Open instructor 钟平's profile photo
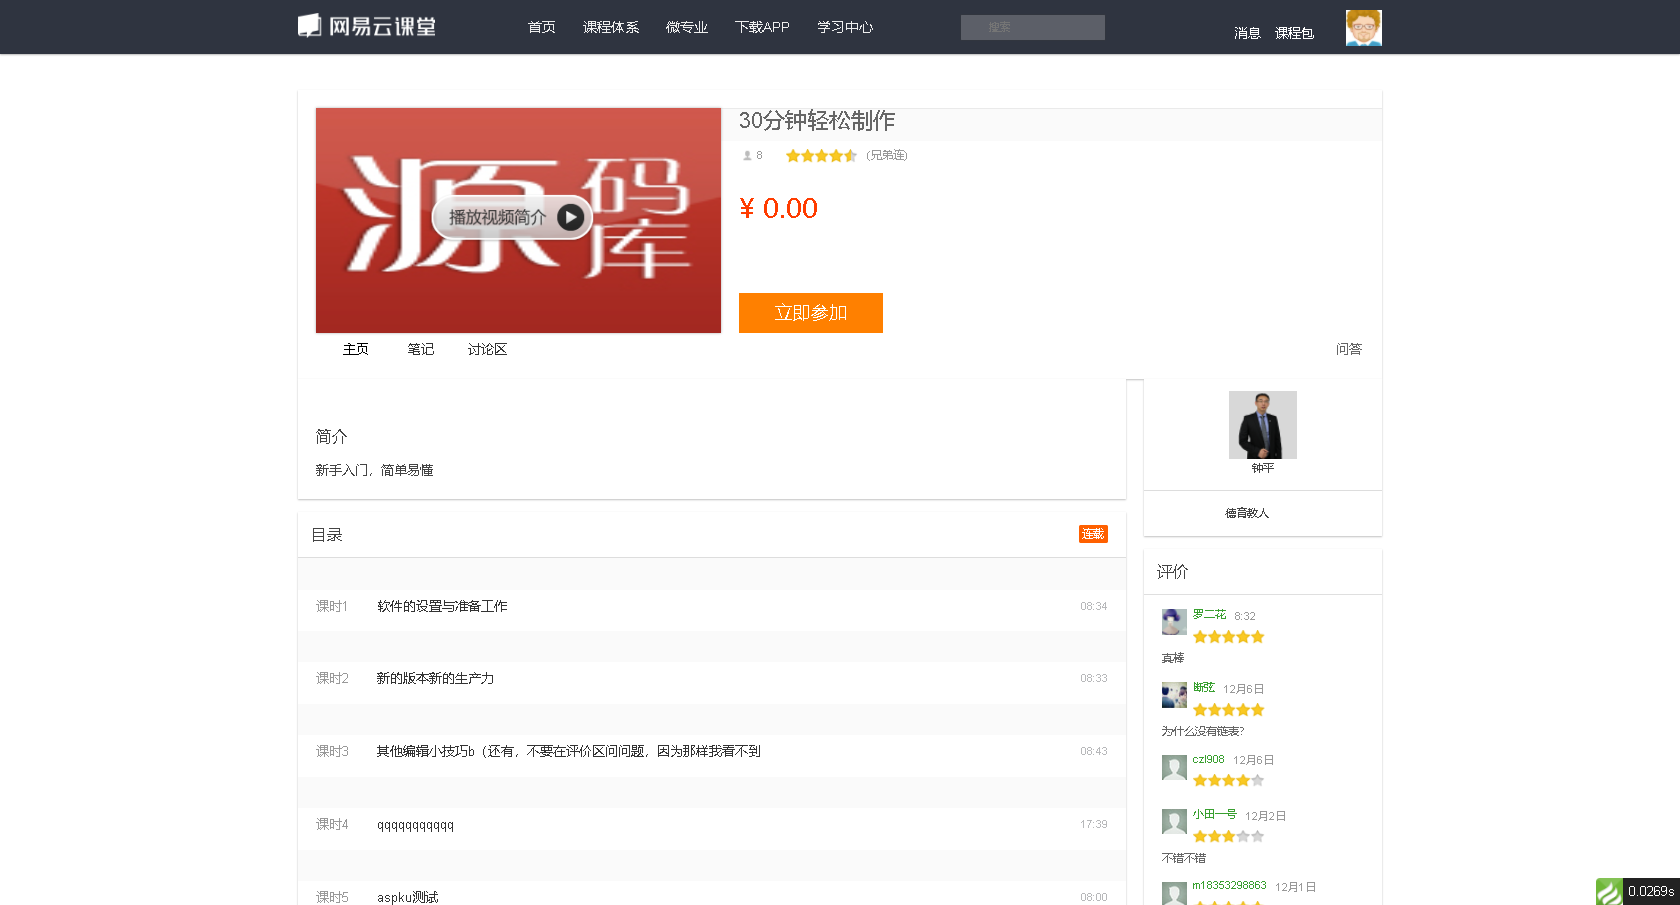 (x=1262, y=425)
